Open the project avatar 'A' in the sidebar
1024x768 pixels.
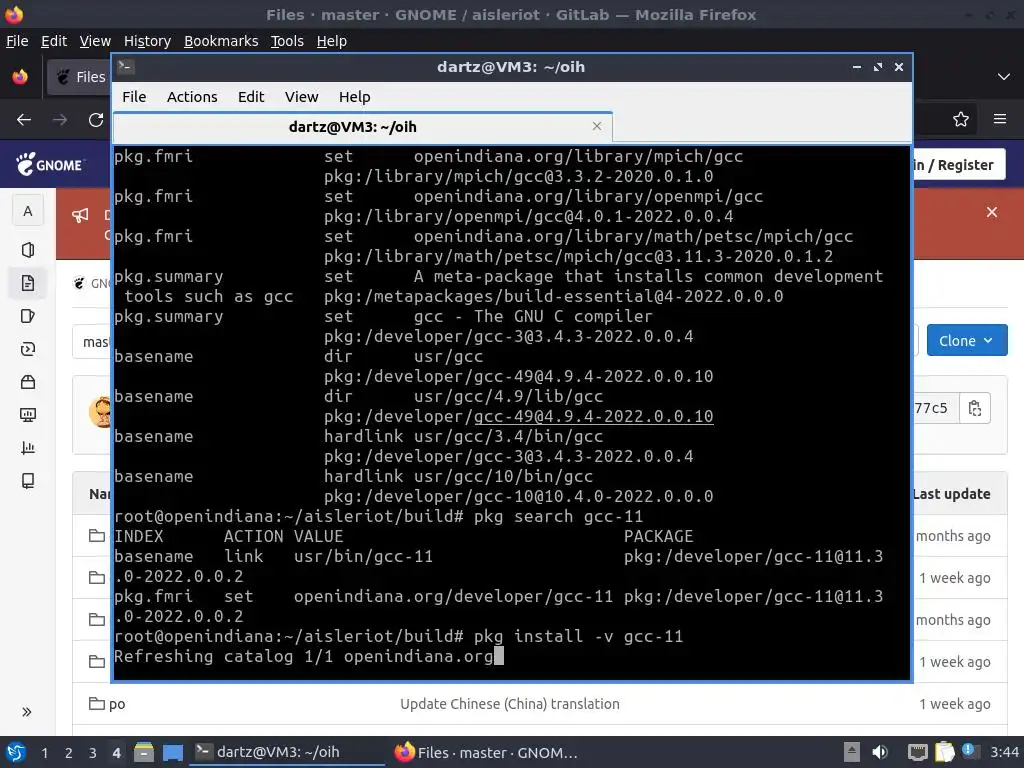[27, 211]
